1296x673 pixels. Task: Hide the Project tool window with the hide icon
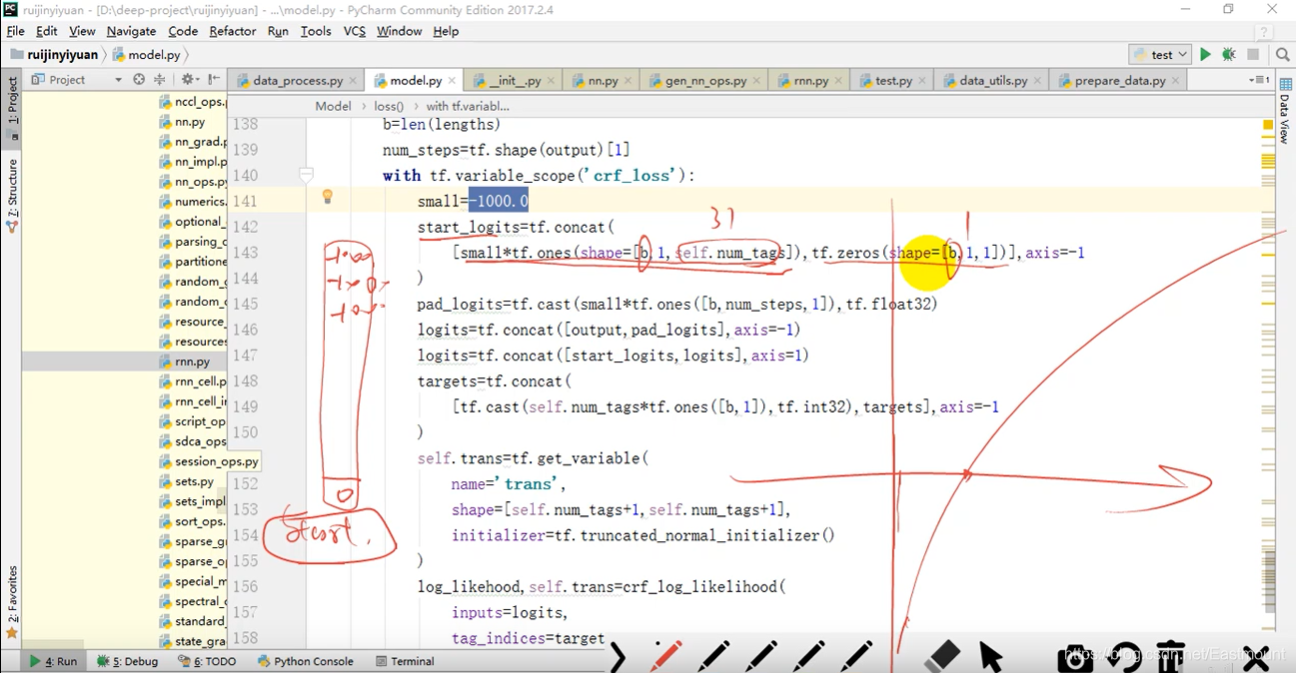point(214,79)
